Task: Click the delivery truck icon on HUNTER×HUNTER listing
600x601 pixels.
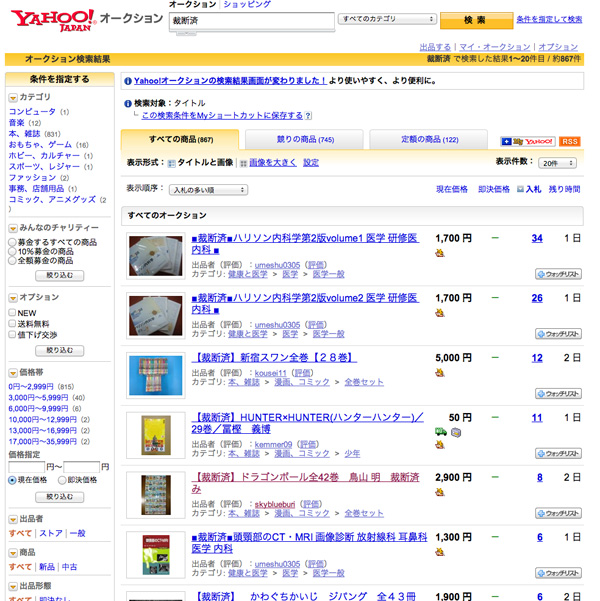Action: tap(441, 432)
